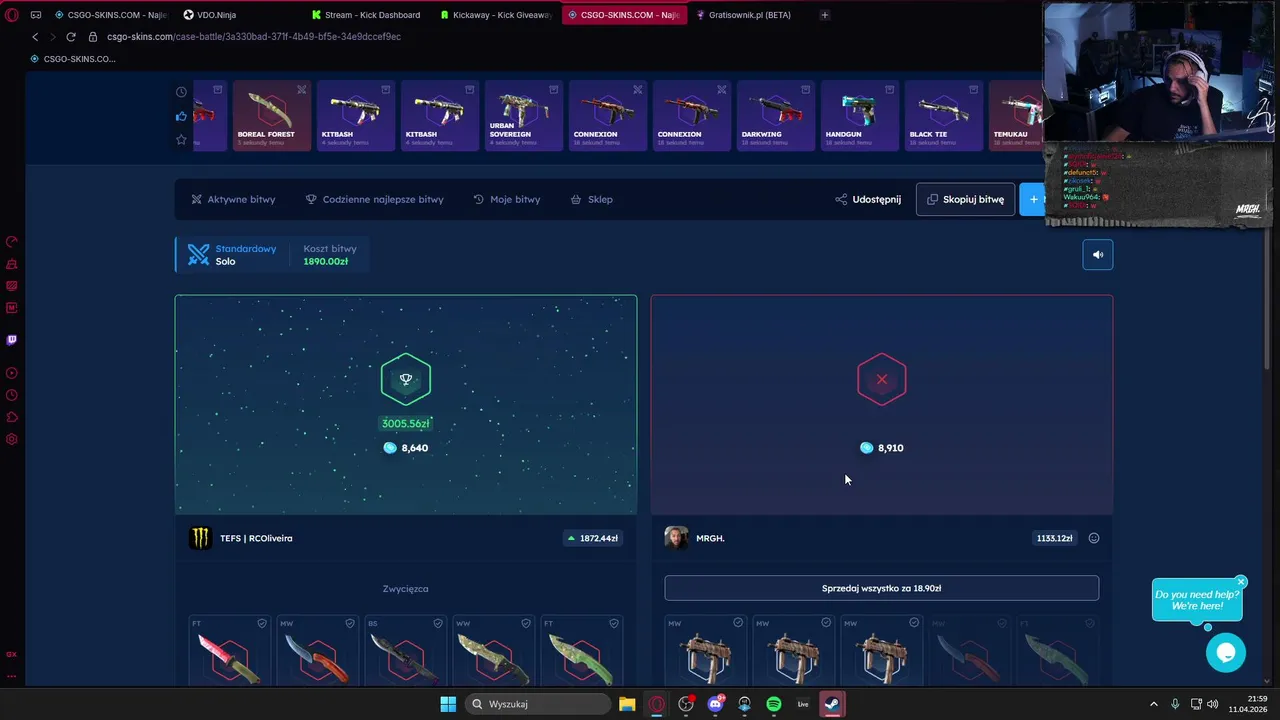Click Sprzedaj wszystko za 18.90zł button
Image resolution: width=1280 pixels, height=720 pixels.
pos(881,588)
